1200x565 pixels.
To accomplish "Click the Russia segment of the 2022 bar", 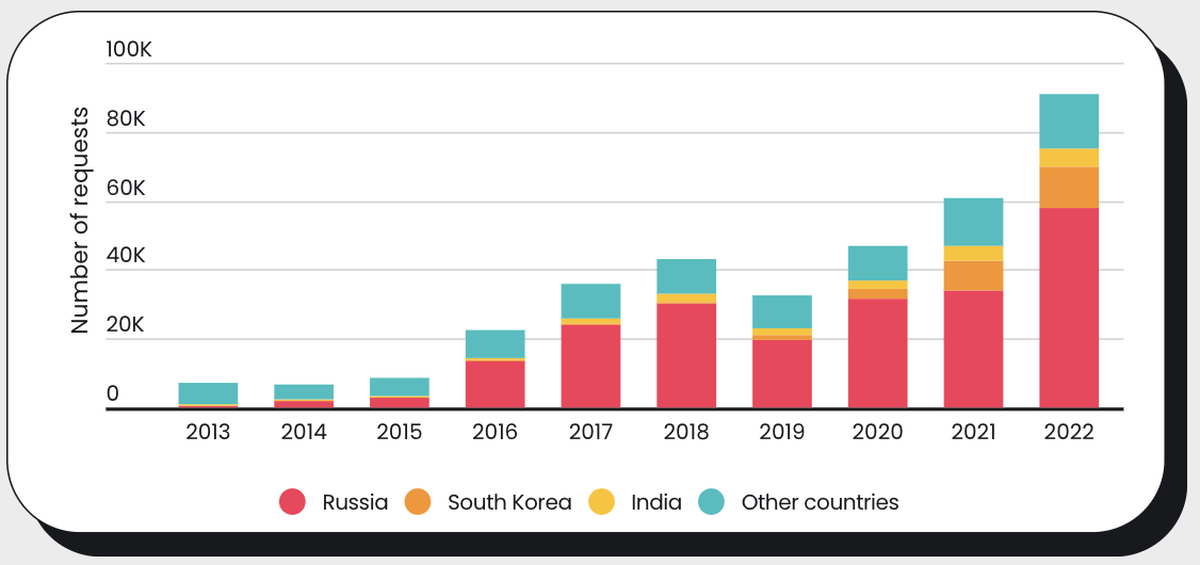I will [x=1069, y=308].
